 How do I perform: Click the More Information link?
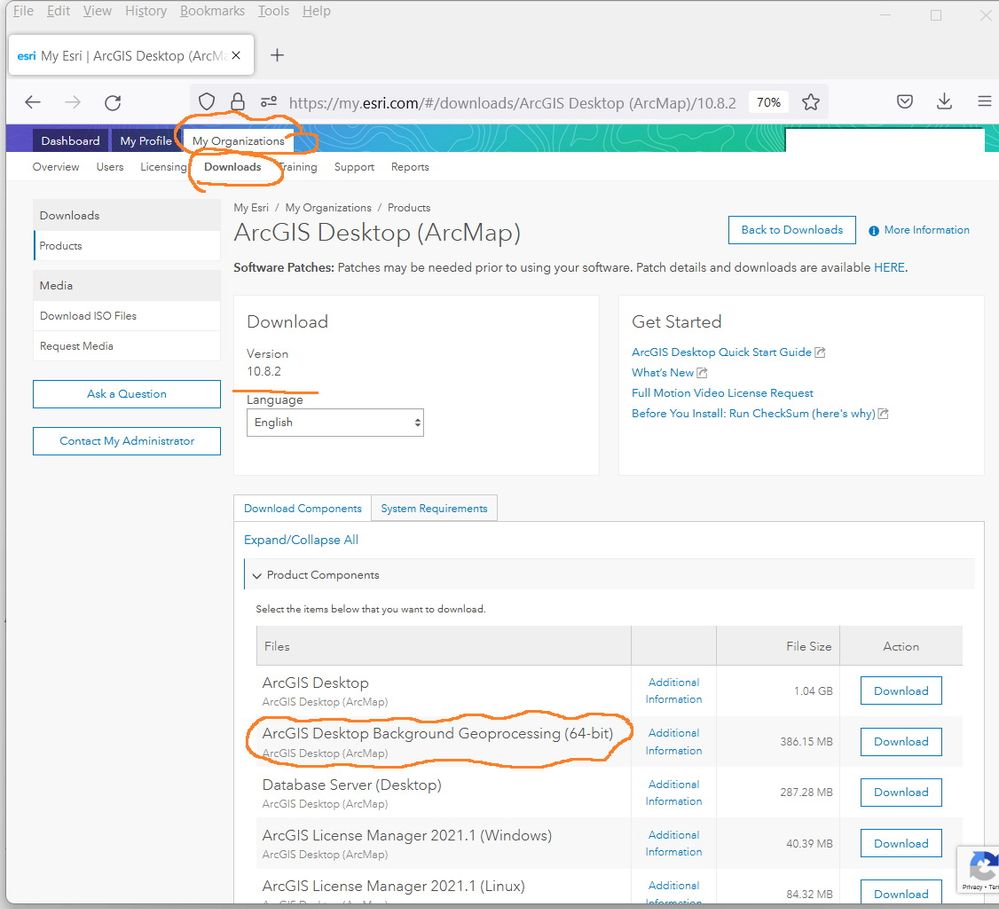(x=919, y=230)
